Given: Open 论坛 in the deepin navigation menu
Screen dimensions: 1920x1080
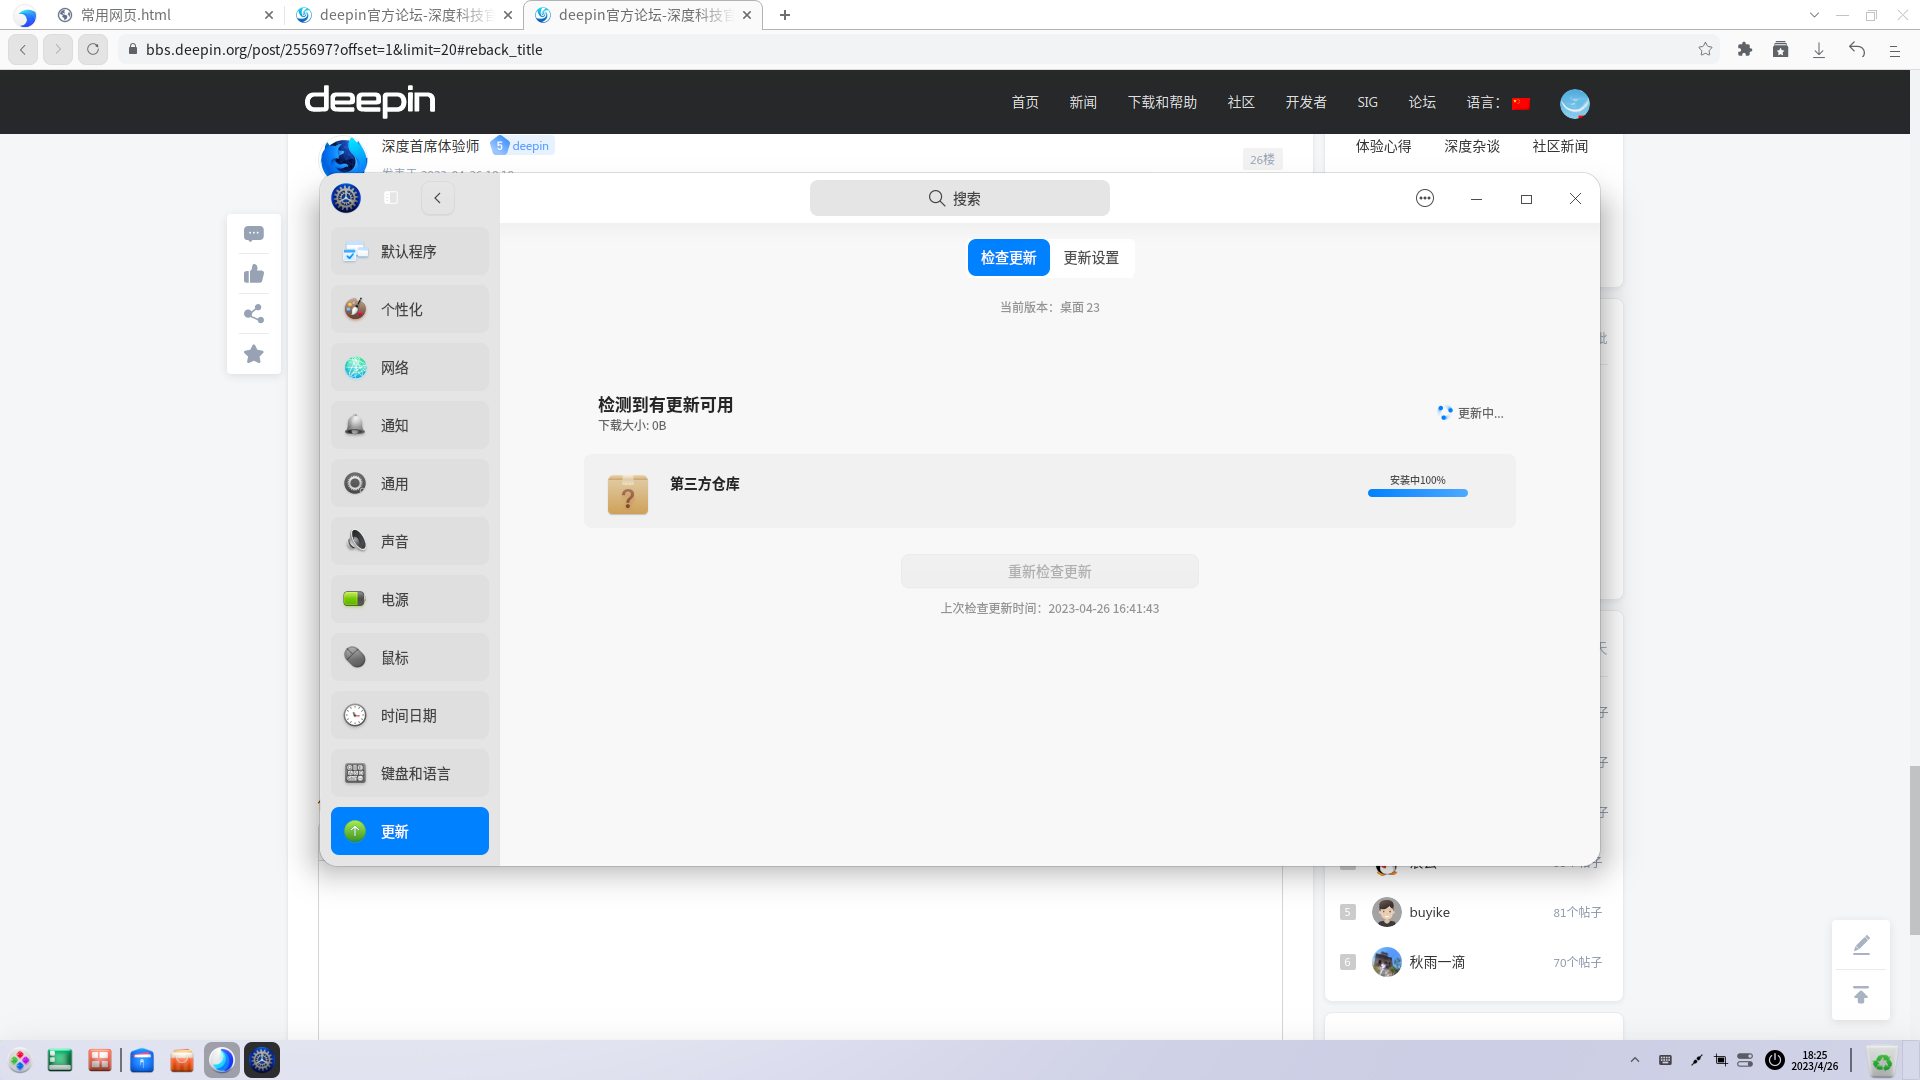Looking at the screenshot, I should point(1422,101).
